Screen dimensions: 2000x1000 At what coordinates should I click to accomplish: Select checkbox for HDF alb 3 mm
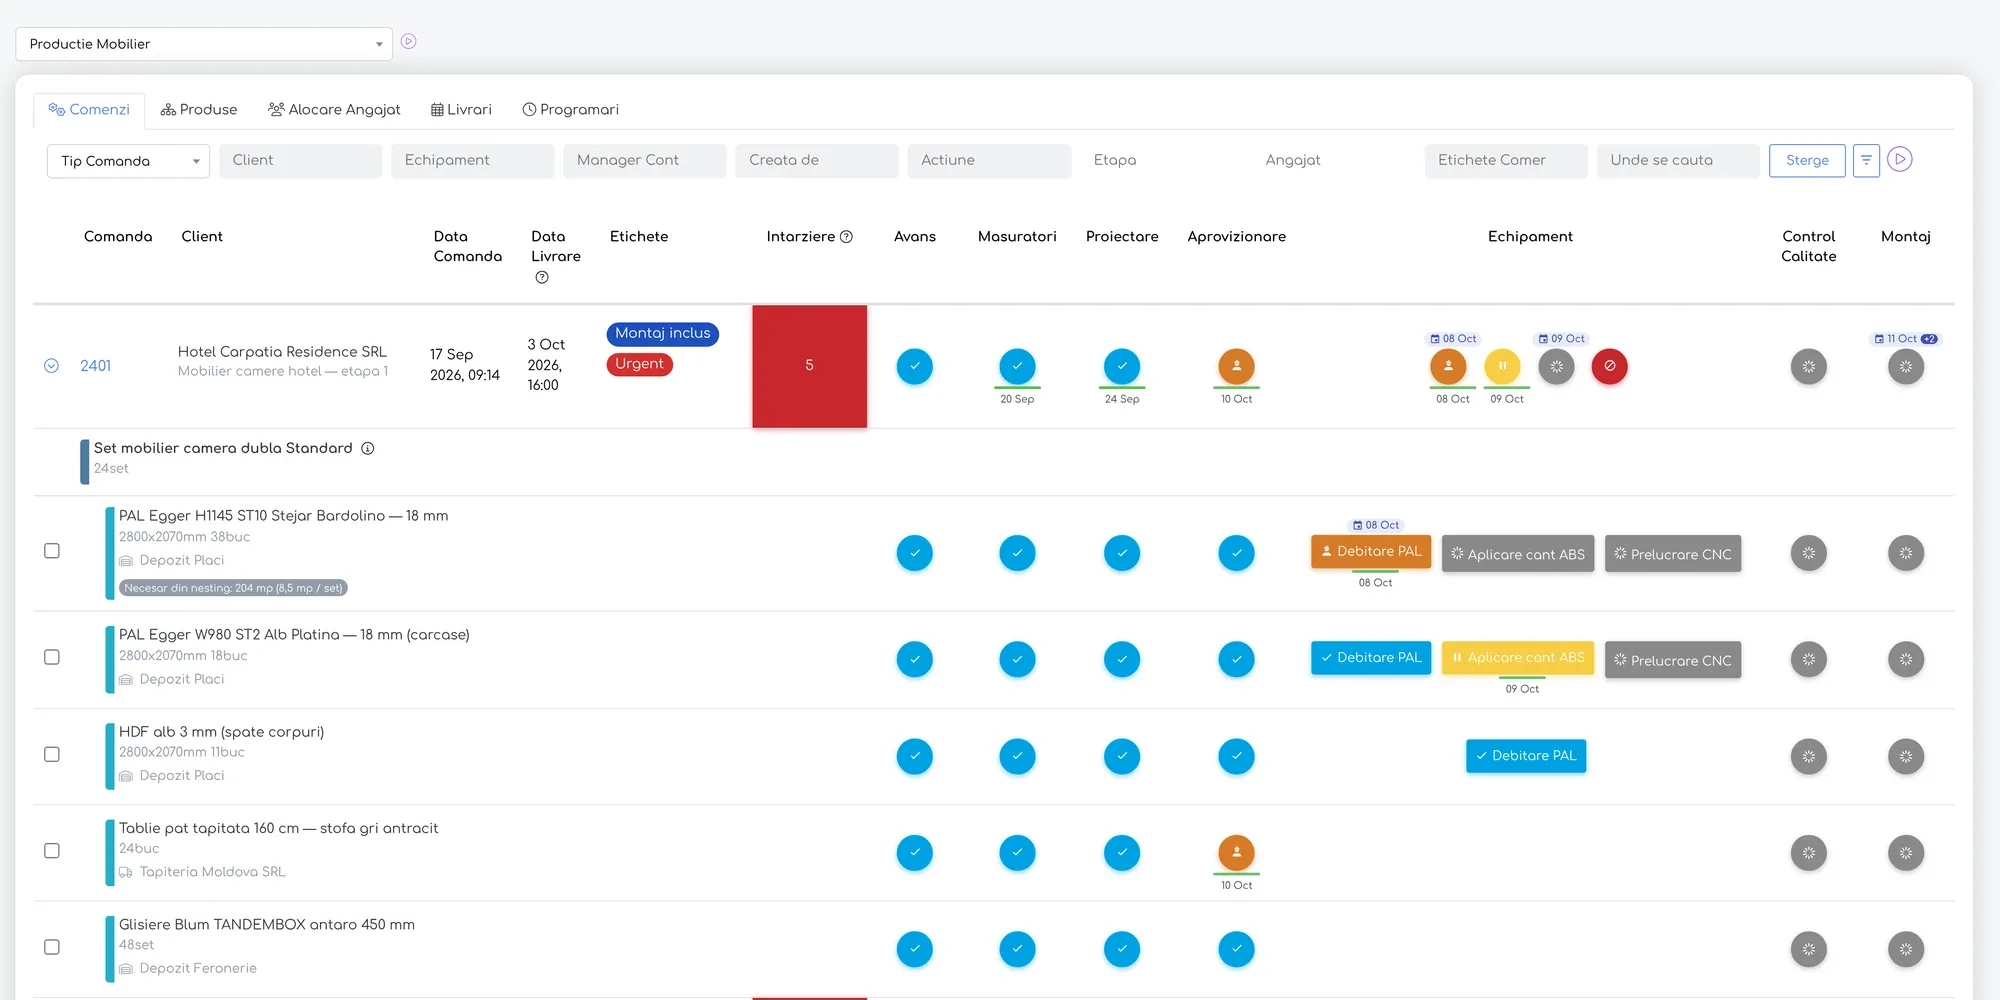(x=52, y=754)
